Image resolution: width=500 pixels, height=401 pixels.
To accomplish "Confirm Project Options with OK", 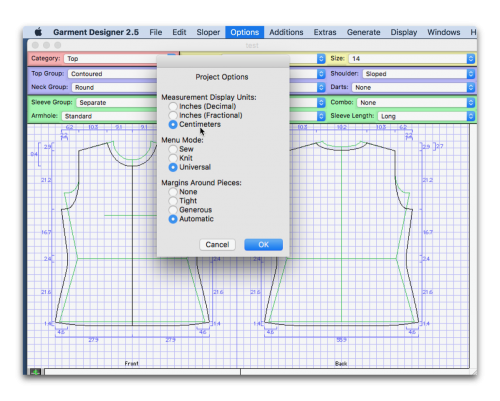I will 264,245.
